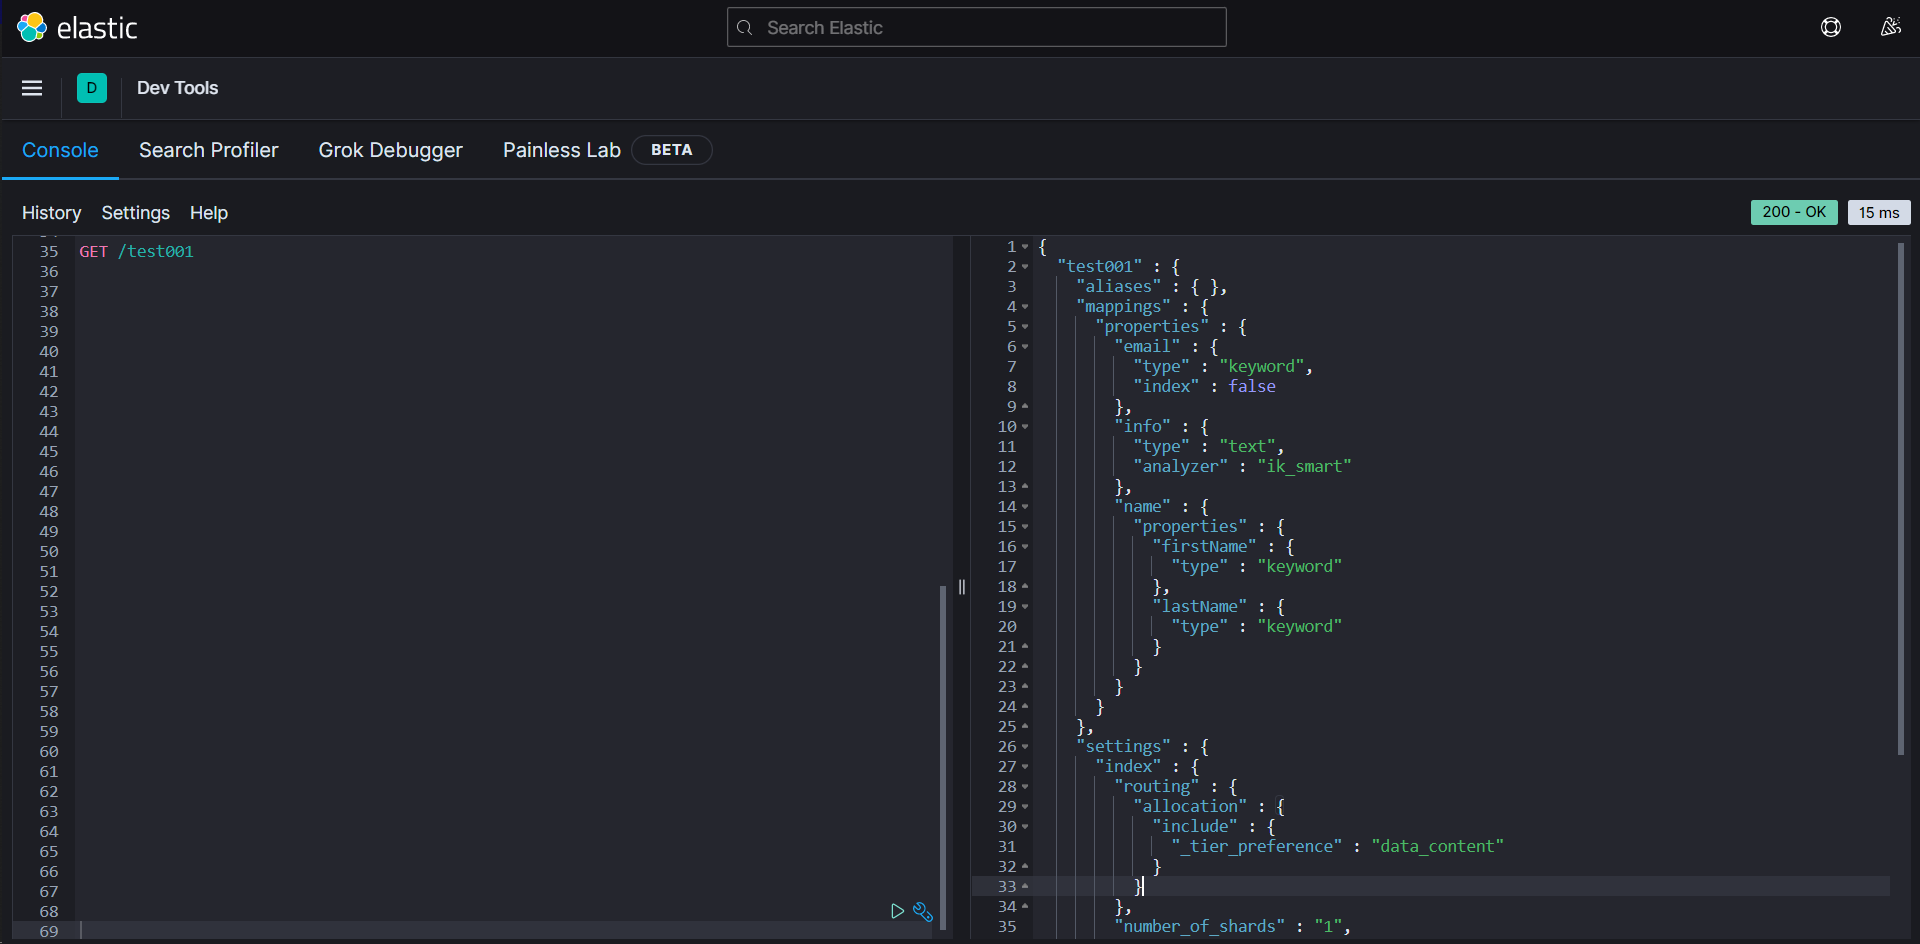Open the wrench request options icon
1920x944 pixels.
click(923, 911)
